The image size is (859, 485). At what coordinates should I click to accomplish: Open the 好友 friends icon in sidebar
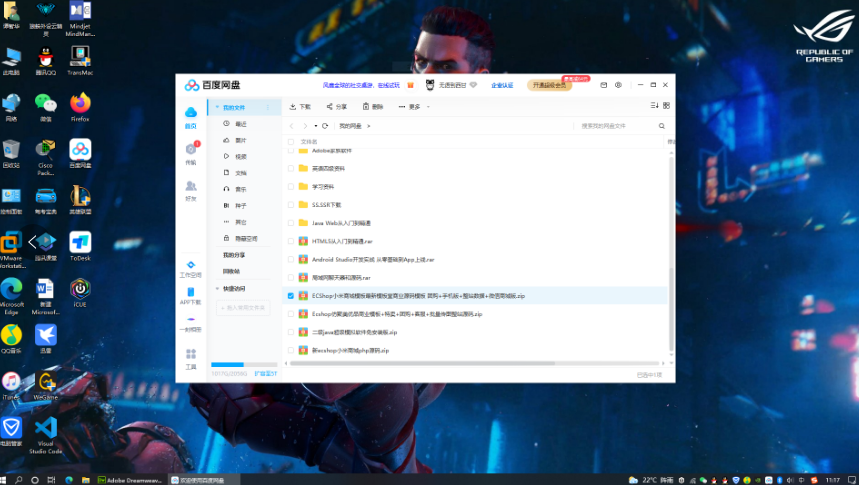[191, 186]
